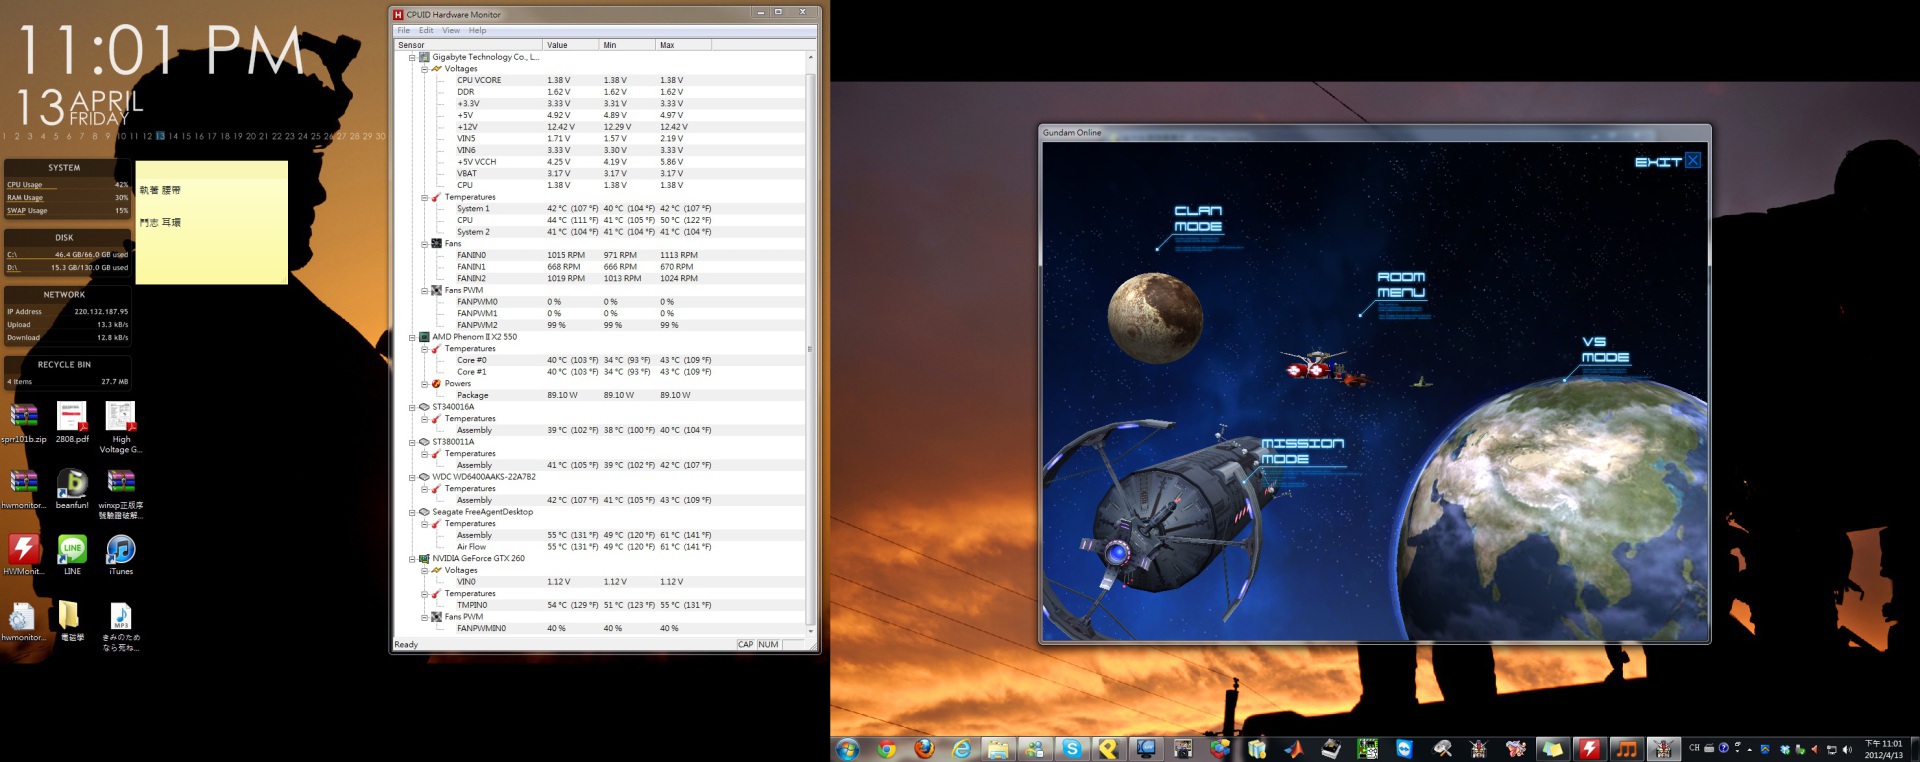Viewport: 1920px width, 762px height.
Task: Collapse the motherboard Voltages section
Action: pos(424,69)
